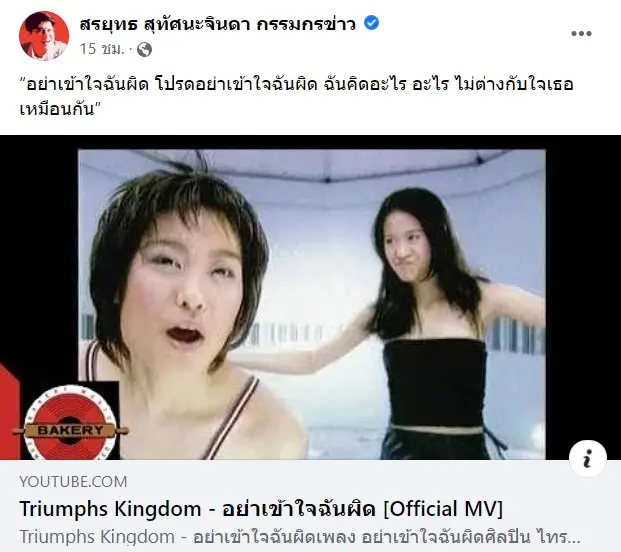Open the YOUTUBE.COM source label
This screenshot has height=552, width=621.
pos(73,482)
